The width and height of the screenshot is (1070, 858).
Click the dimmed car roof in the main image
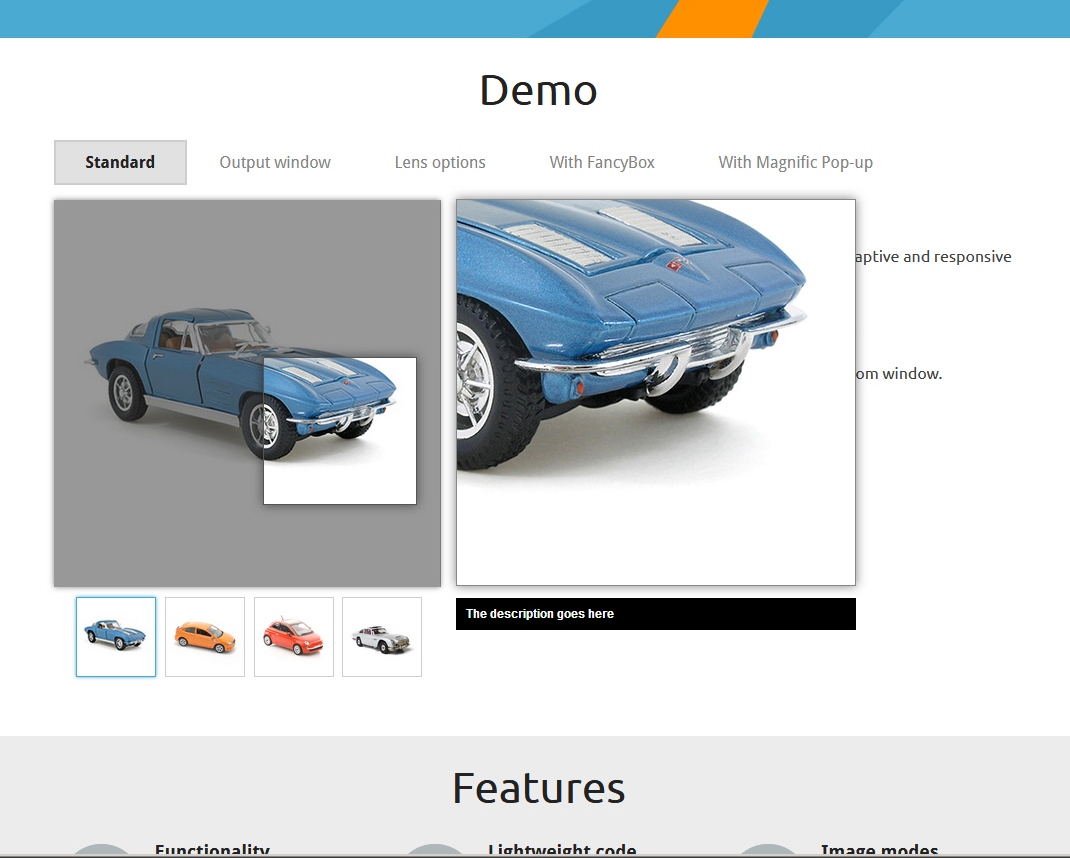[x=200, y=320]
